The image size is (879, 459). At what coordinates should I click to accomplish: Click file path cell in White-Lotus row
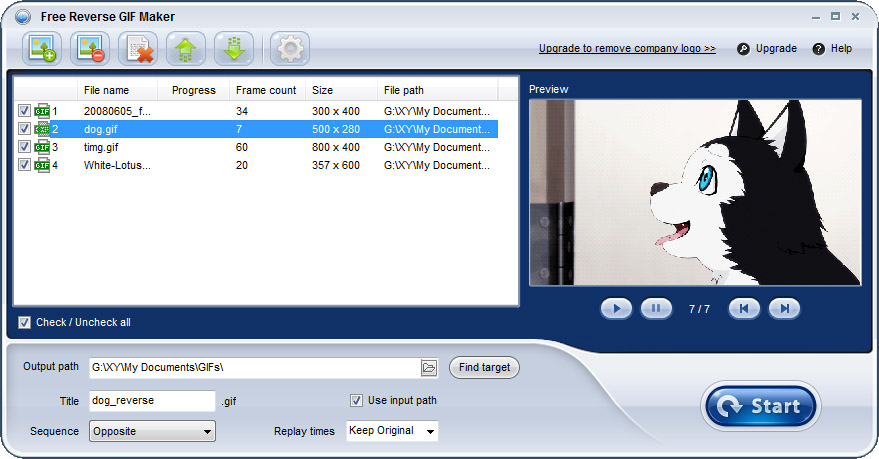(437, 165)
